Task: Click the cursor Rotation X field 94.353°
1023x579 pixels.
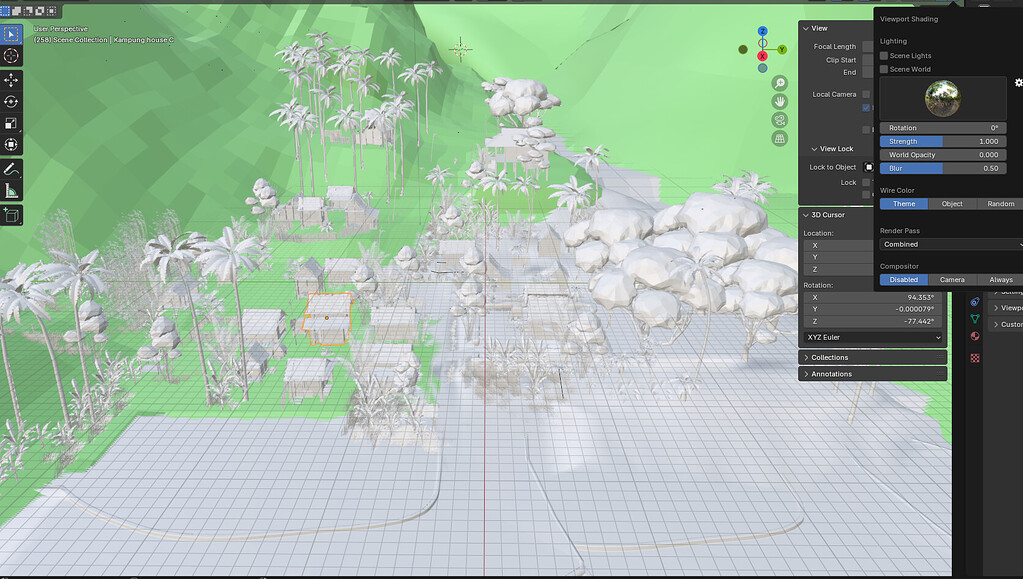Action: pos(872,297)
